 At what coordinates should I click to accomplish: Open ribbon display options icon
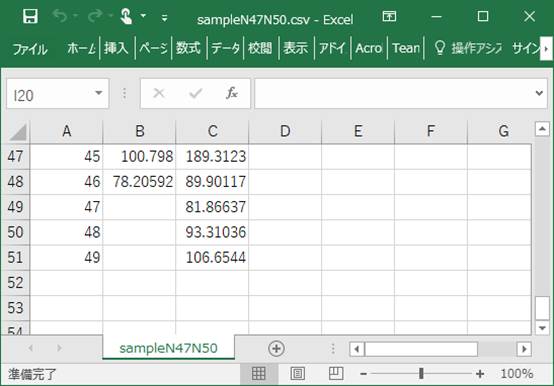pyautogui.click(x=389, y=16)
